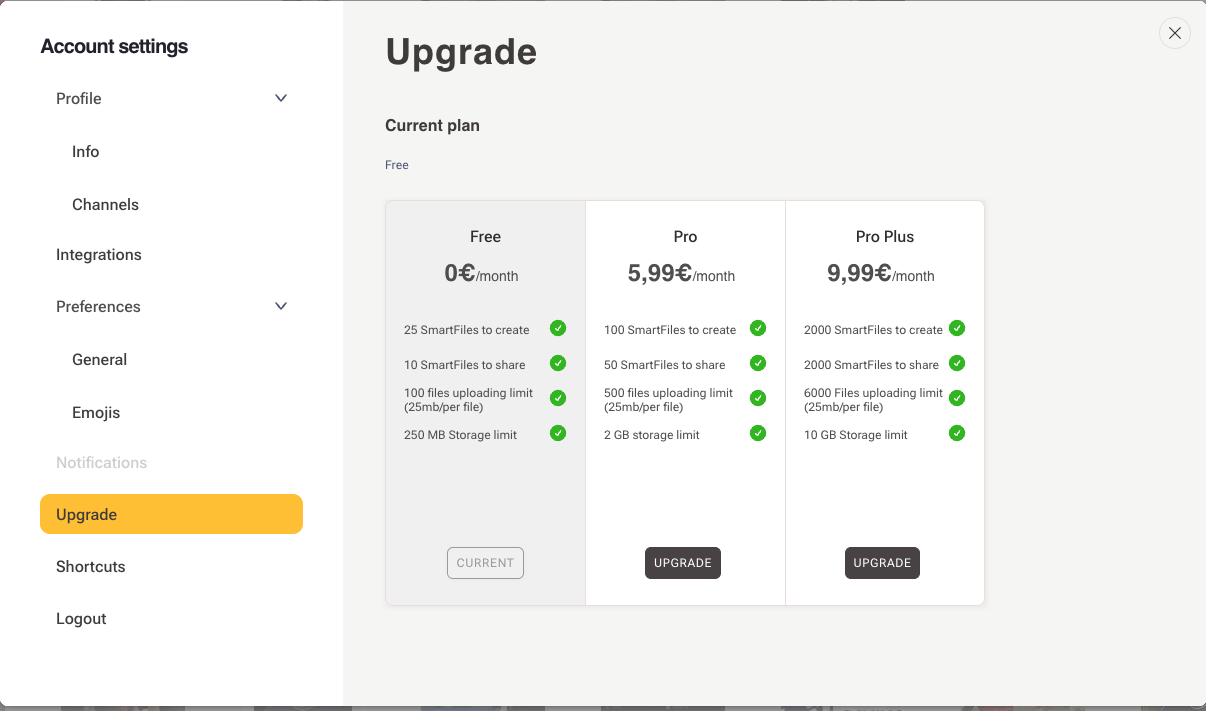The width and height of the screenshot is (1206, 711).
Task: Upgrade to the Pro plan
Action: click(x=683, y=563)
